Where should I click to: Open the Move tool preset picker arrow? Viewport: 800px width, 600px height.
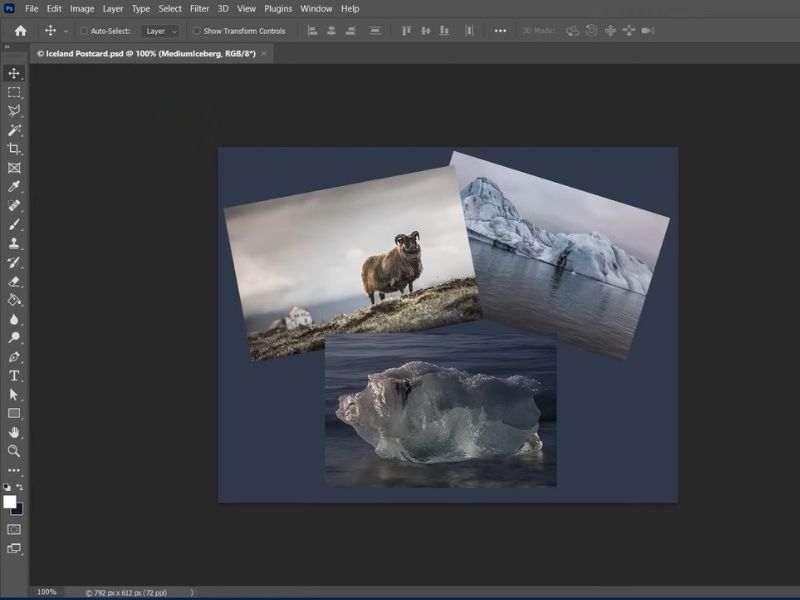click(66, 31)
